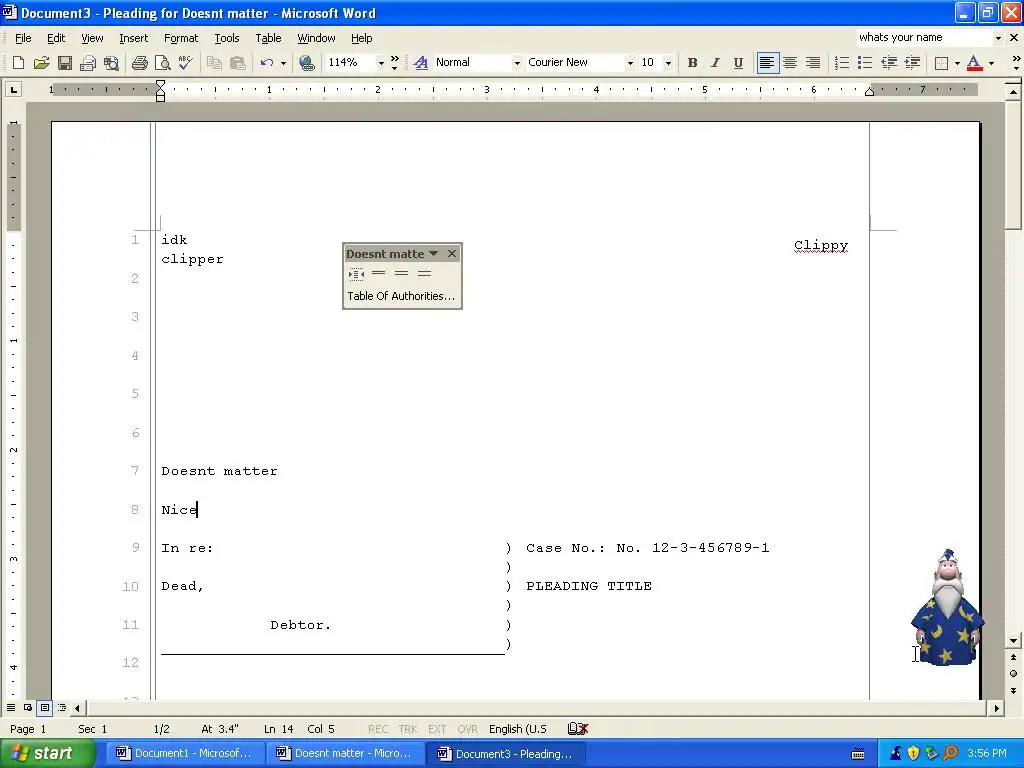1024x768 pixels.
Task: Click the Merlin wizard Office Assistant
Action: (947, 608)
